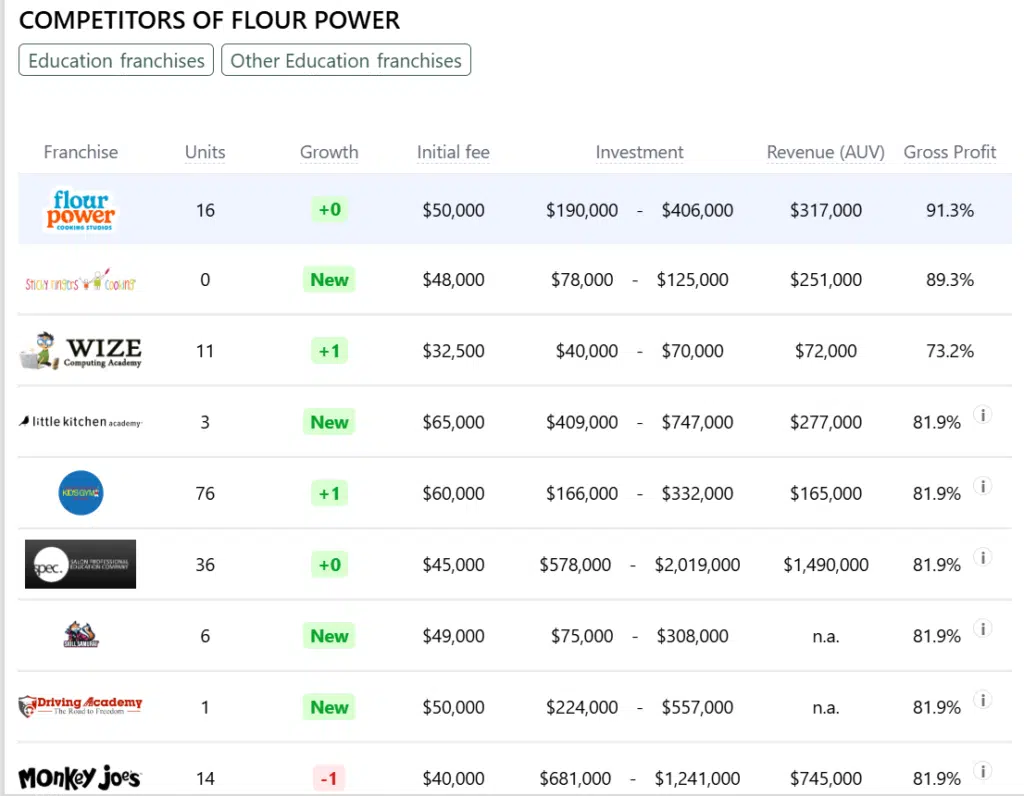This screenshot has width=1024, height=796.
Task: Click the Gross Profit column header
Action: pos(950,152)
